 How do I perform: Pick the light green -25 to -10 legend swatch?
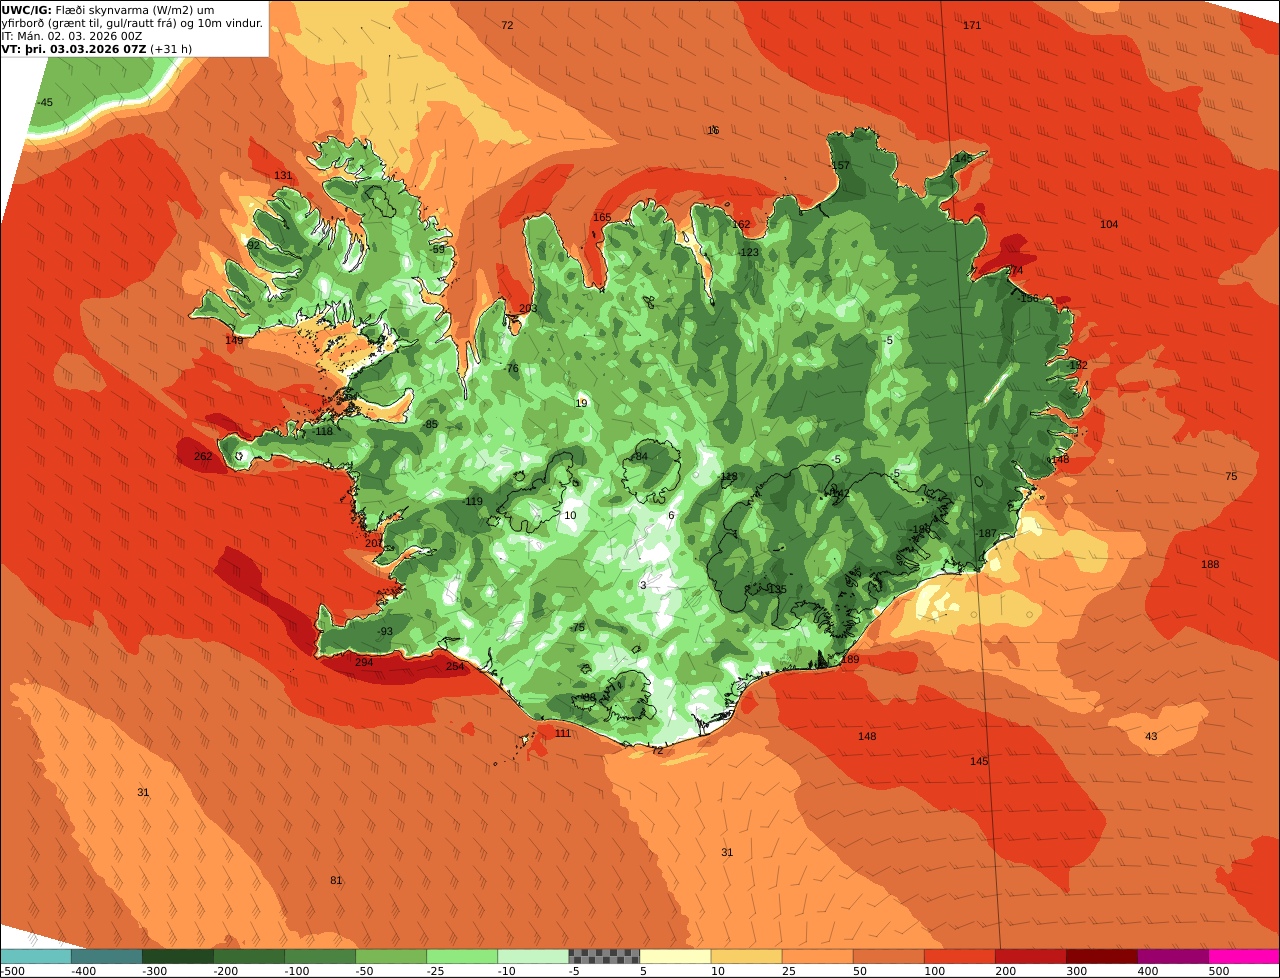(462, 956)
